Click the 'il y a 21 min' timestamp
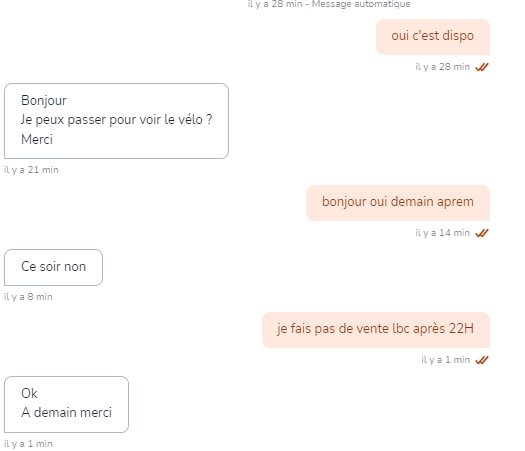Viewport: 525px width, 451px height. coord(31,170)
